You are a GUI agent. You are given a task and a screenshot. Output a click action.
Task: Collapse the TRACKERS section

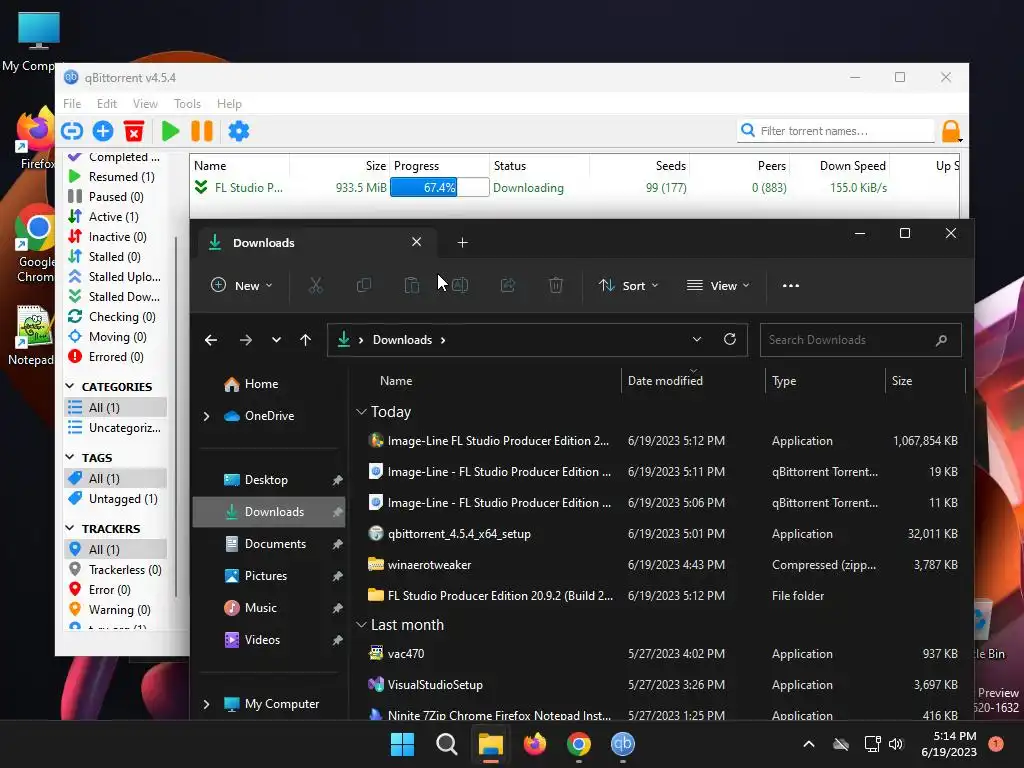70,528
